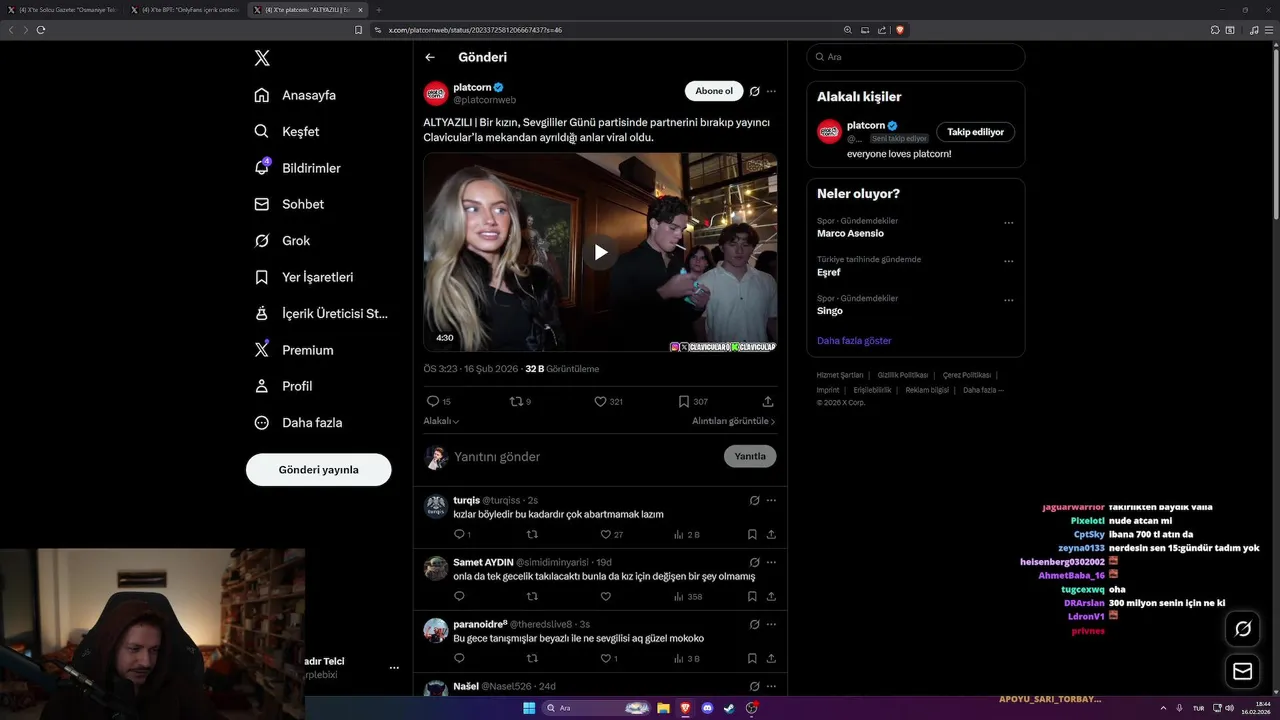This screenshot has width=1280, height=720.
Task: Open Singo trend options
Action: (1008, 301)
